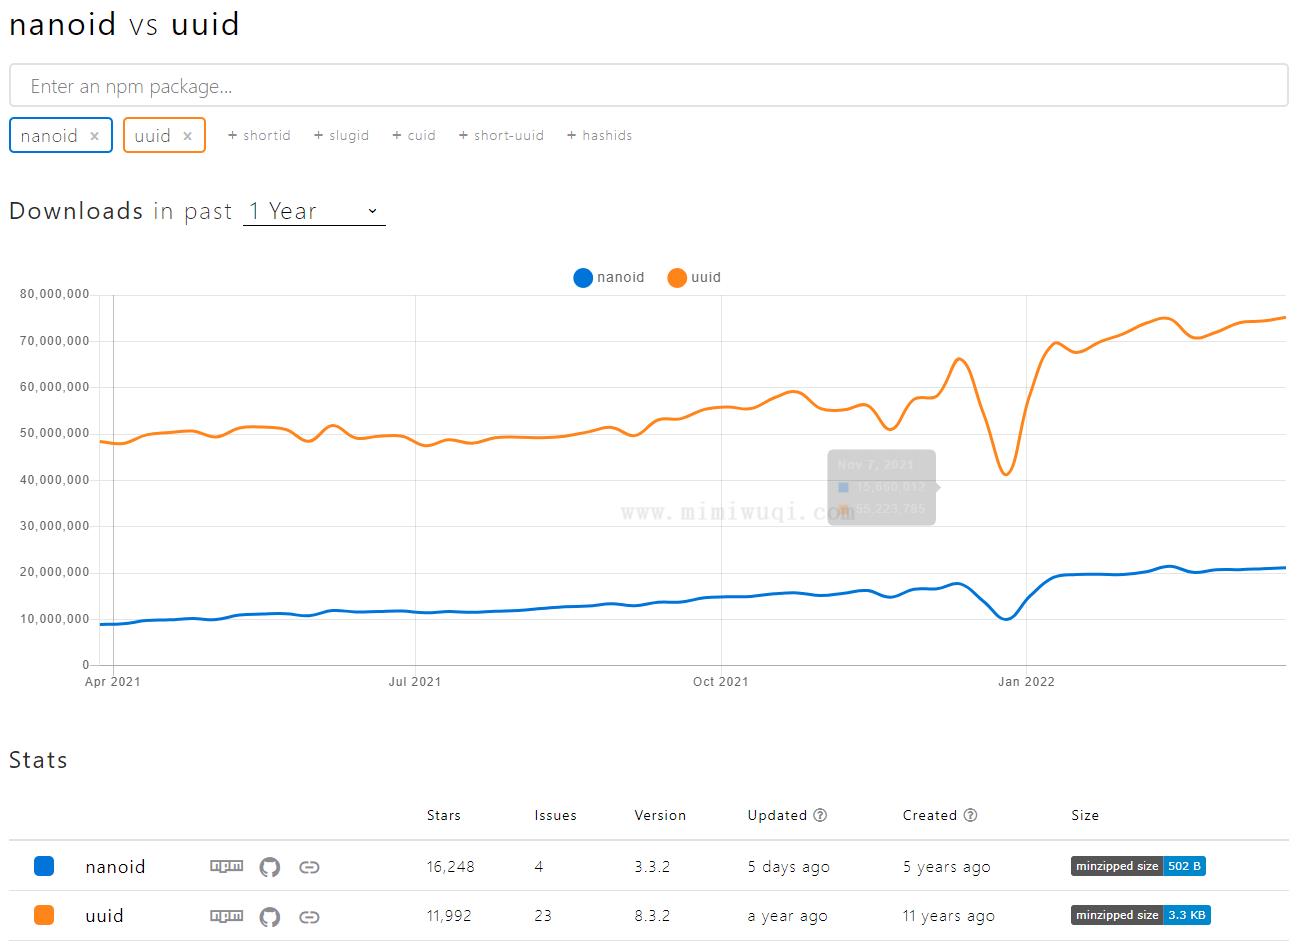Focus the 'Enter an npm package...' search field
Viewport: 1297px width, 950px height.
coord(649,86)
